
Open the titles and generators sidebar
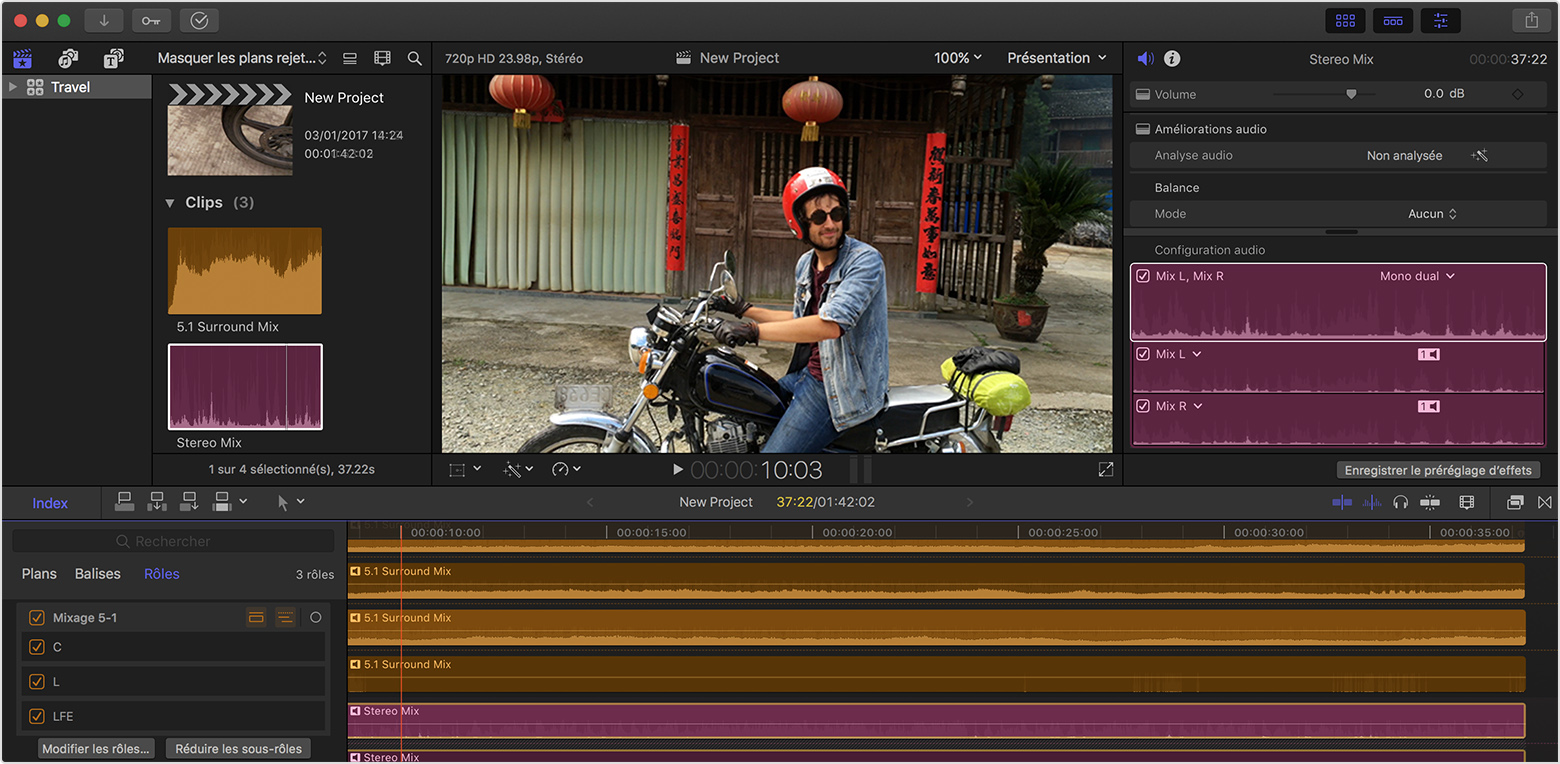(113, 58)
